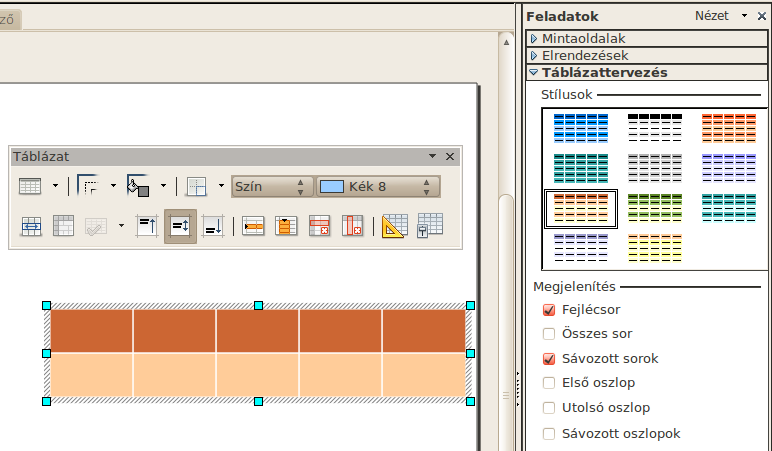The image size is (772, 451).
Task: Click the area fill paint bucket icon
Action: (138, 186)
